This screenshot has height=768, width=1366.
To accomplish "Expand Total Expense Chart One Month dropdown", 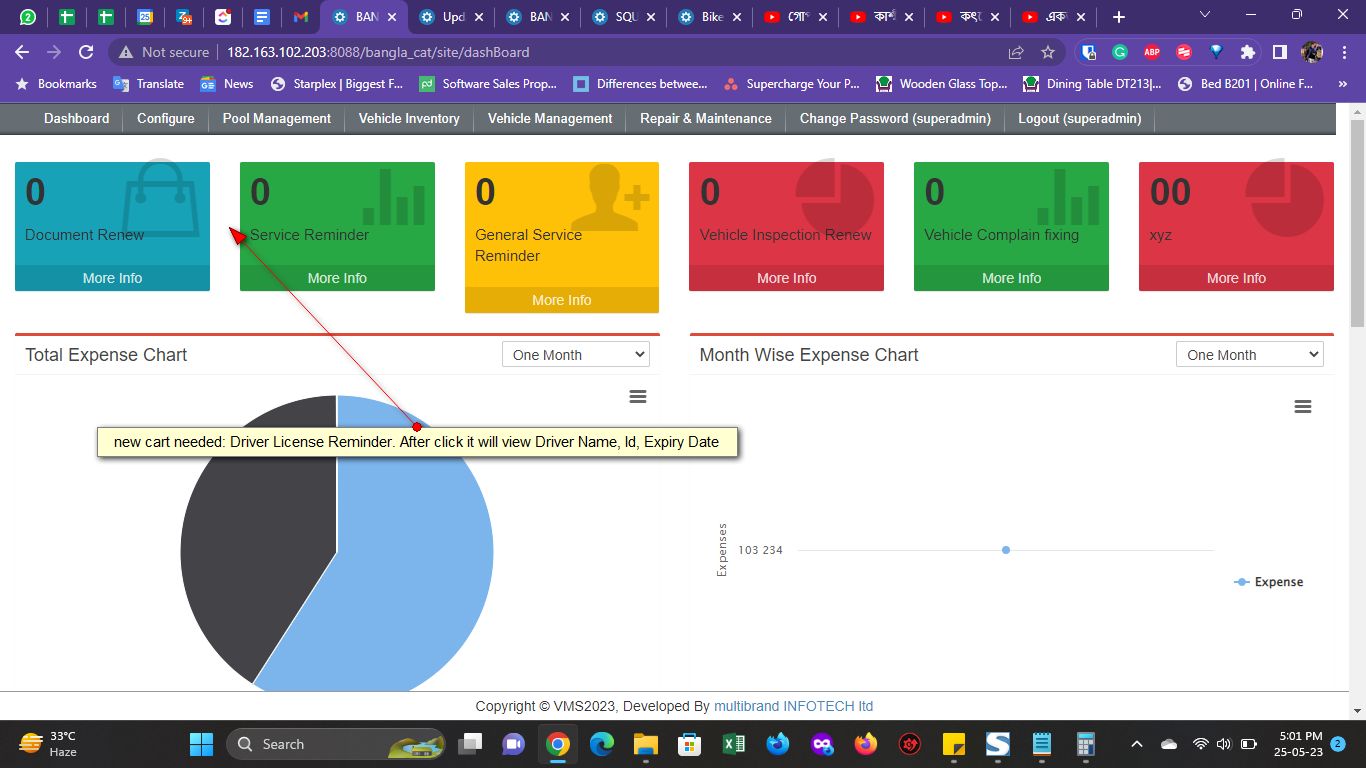I will pos(575,355).
